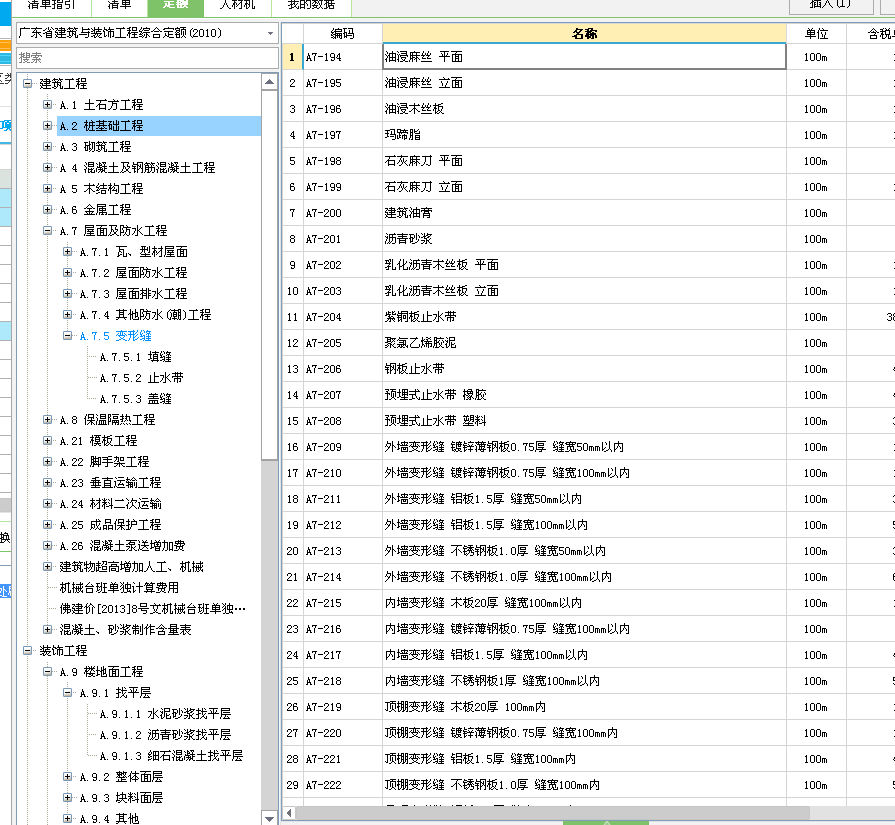Select A.9.1.2 沥青砂浆找平层 item
This screenshot has height=825, width=895.
coord(165,735)
